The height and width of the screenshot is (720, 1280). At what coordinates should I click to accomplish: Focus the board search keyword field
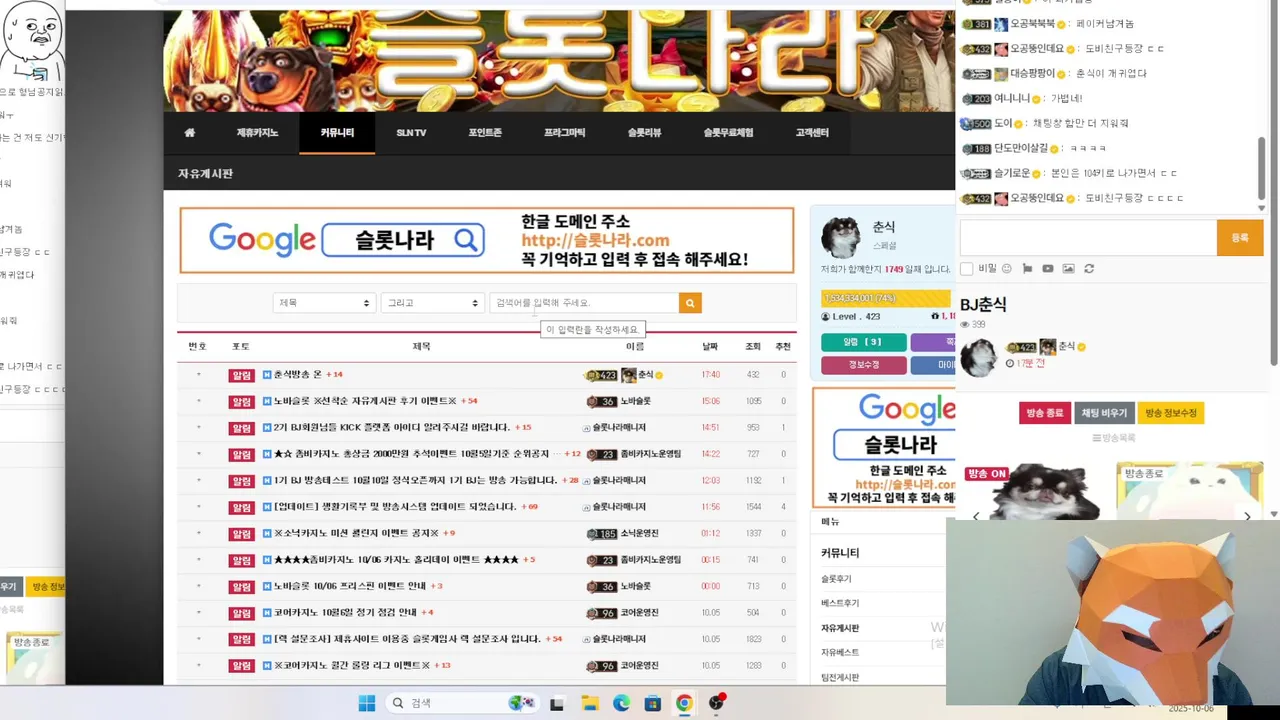pos(584,303)
